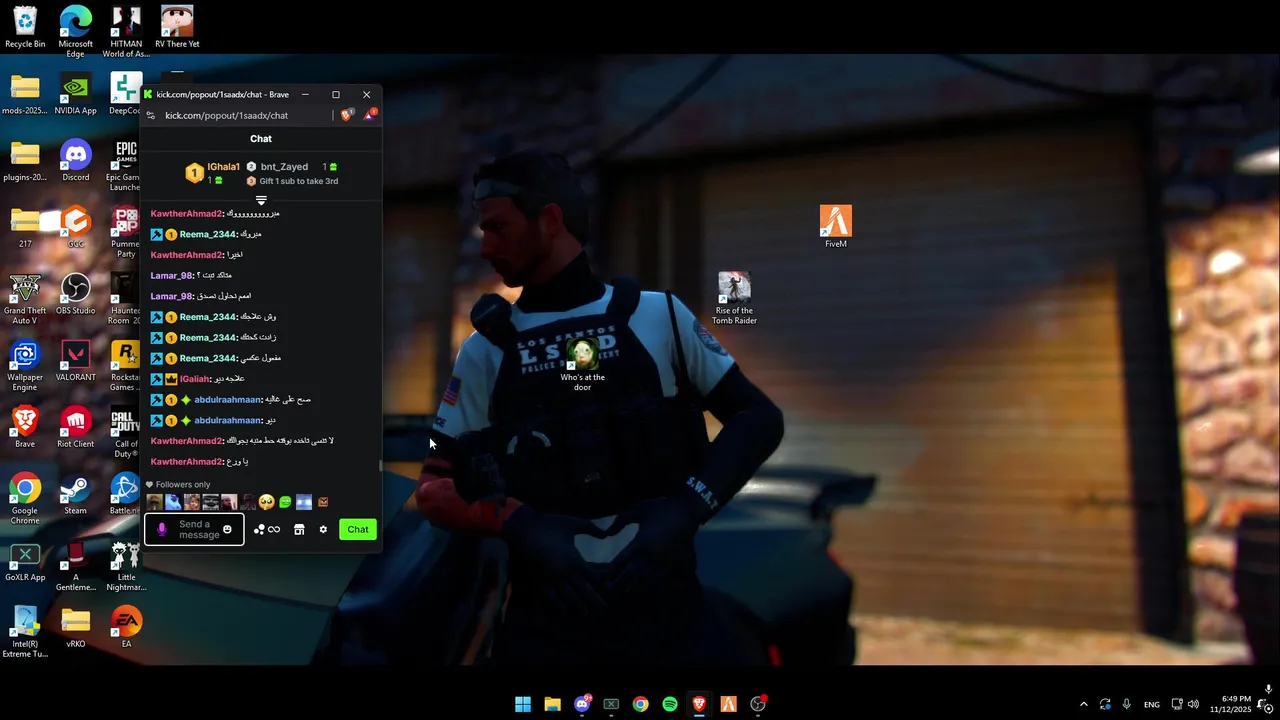Open OBS Studio desktop icon
The image size is (1280, 720).
coord(76,293)
